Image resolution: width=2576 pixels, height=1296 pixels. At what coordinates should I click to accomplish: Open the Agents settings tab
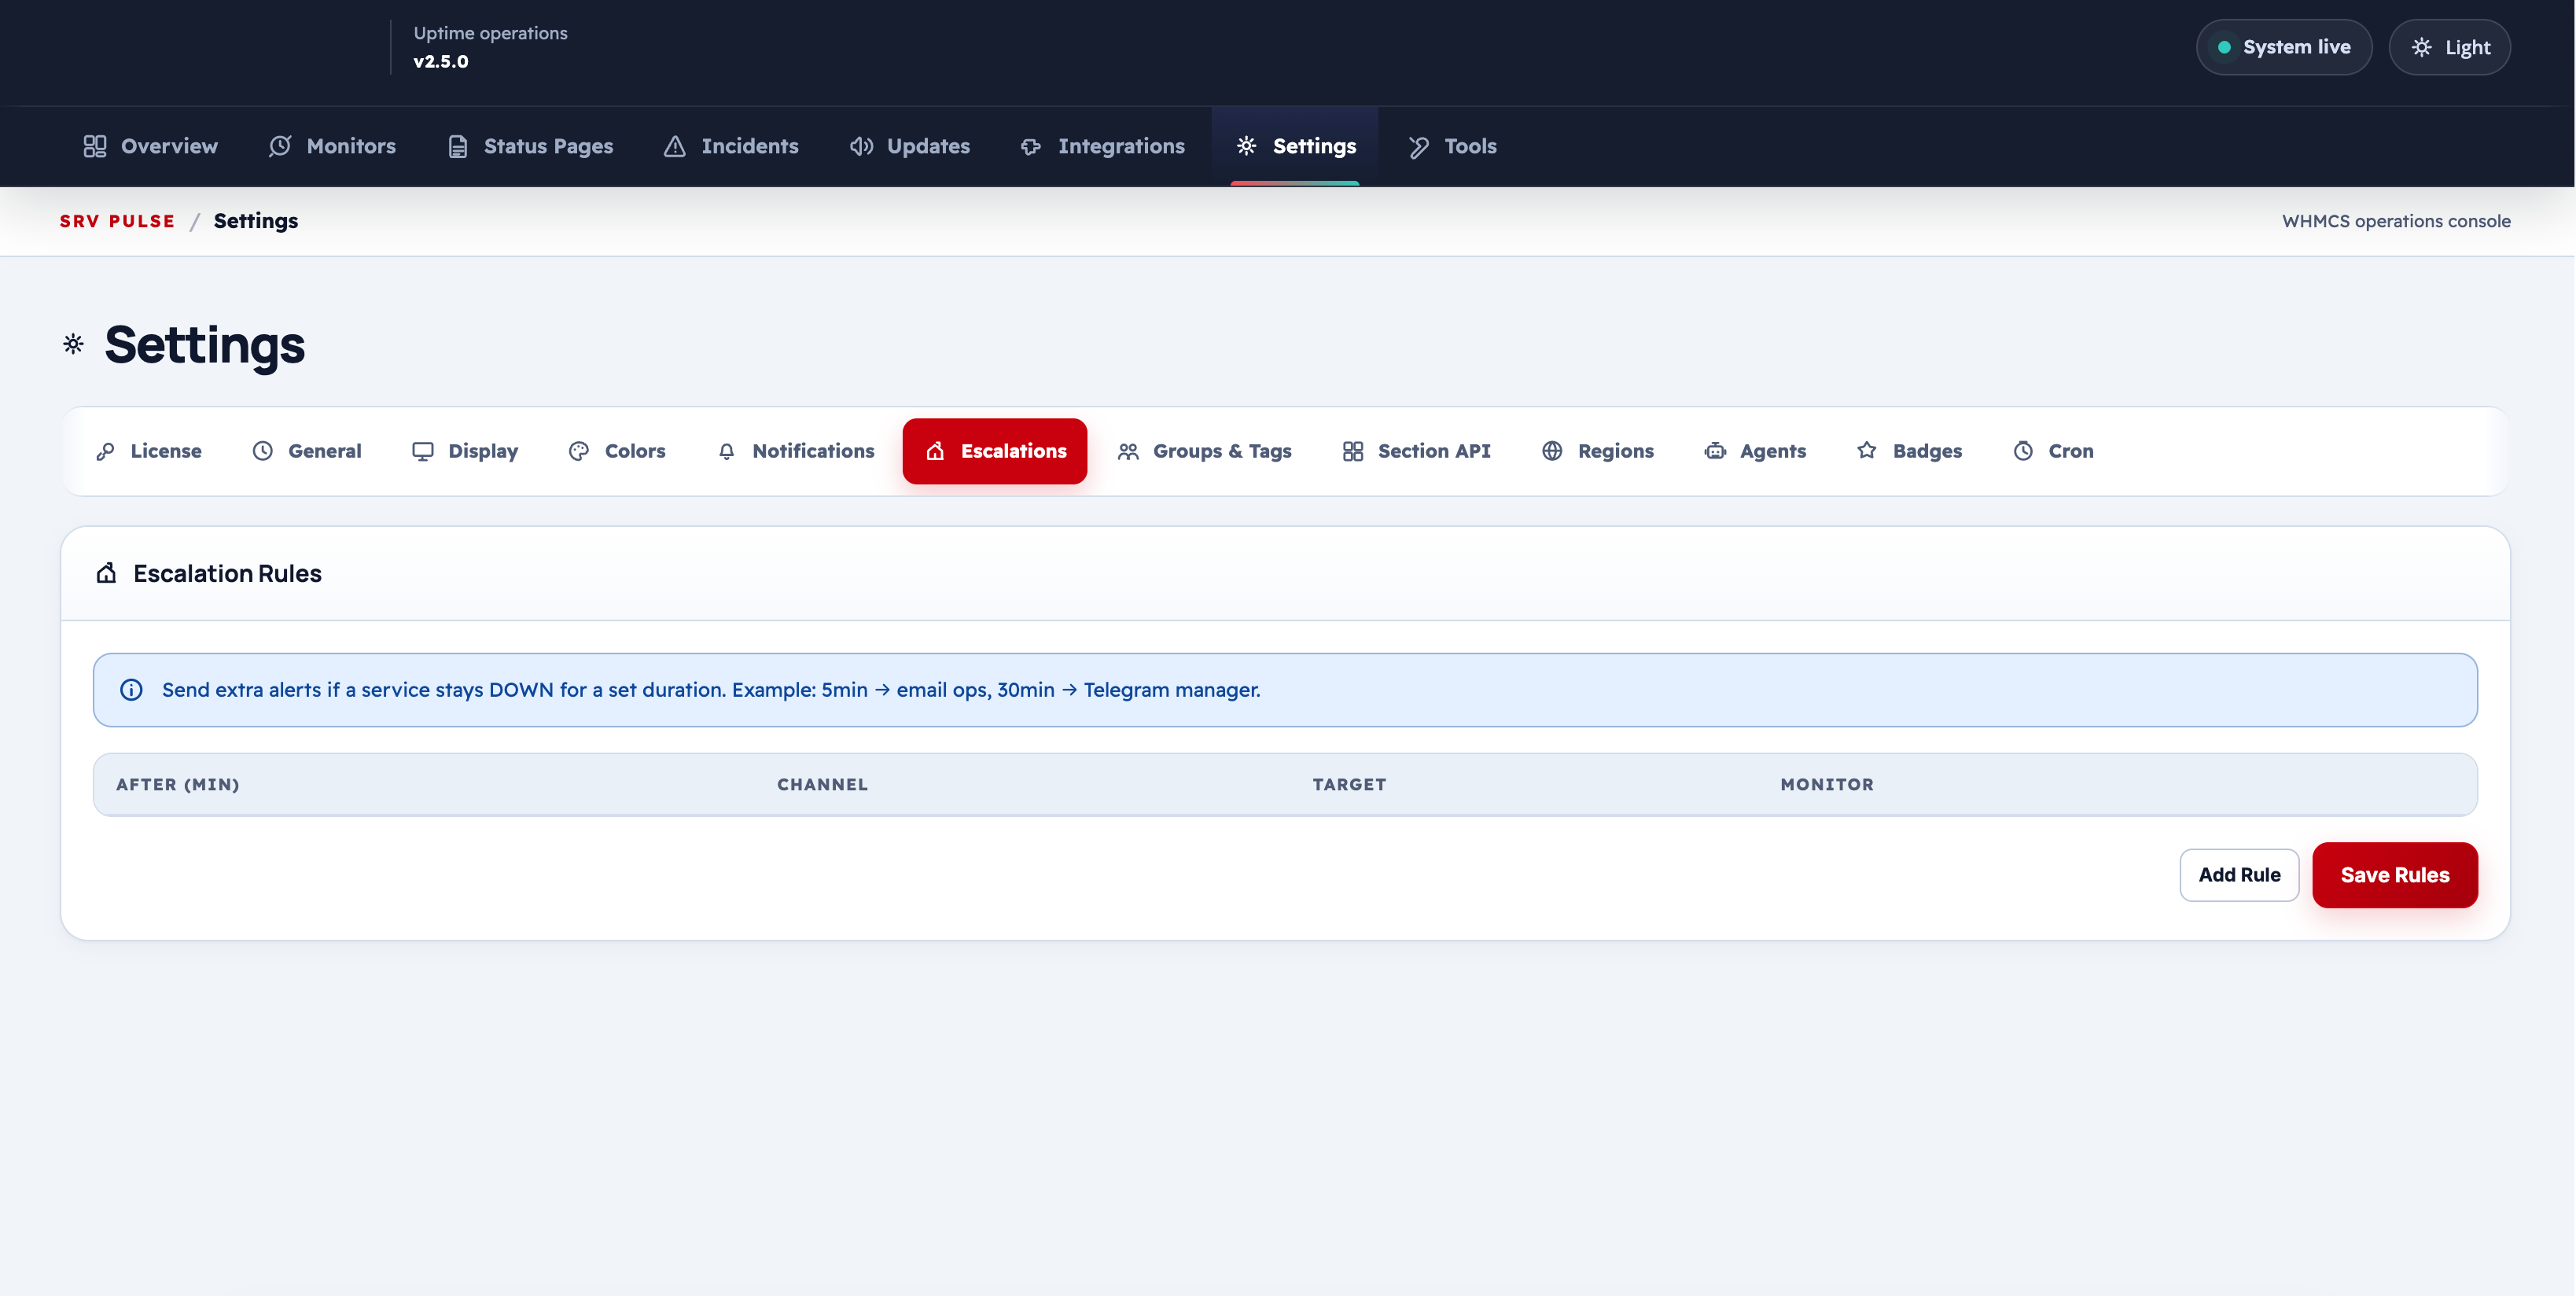click(x=1756, y=451)
